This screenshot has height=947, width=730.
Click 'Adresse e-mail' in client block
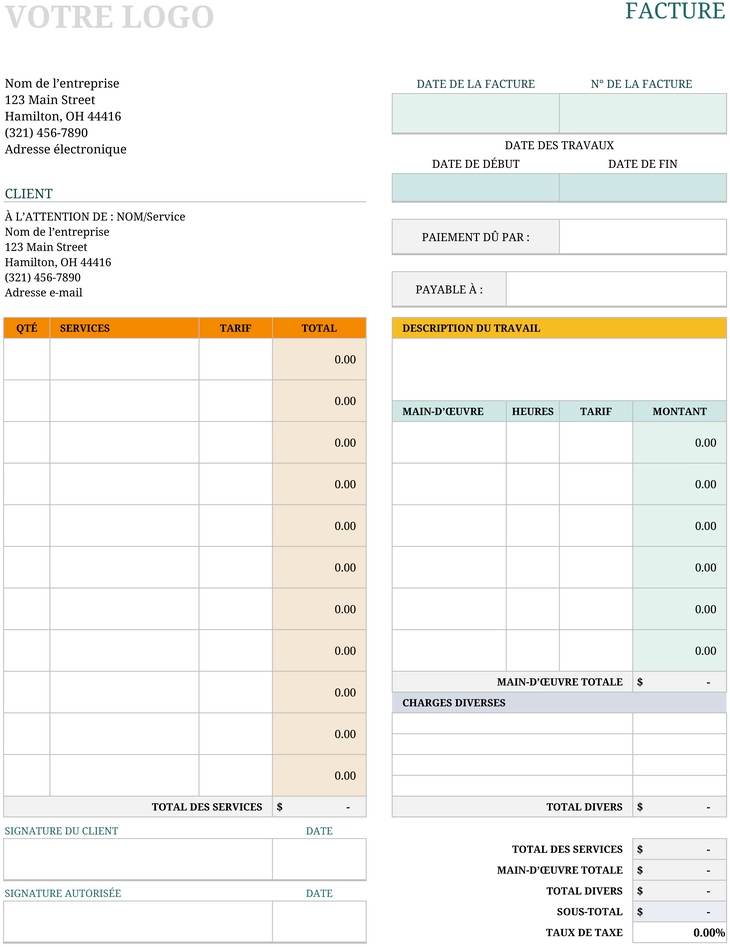click(43, 292)
